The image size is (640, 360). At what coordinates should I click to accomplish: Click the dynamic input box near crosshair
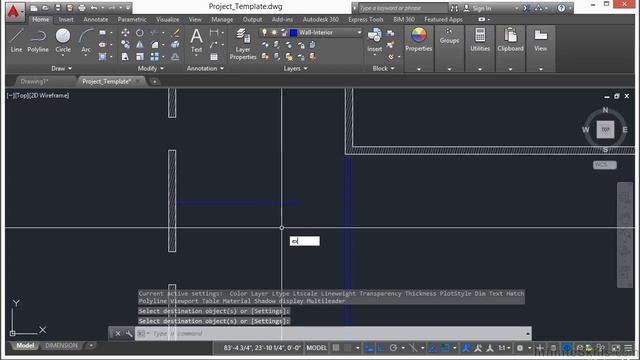pos(304,241)
